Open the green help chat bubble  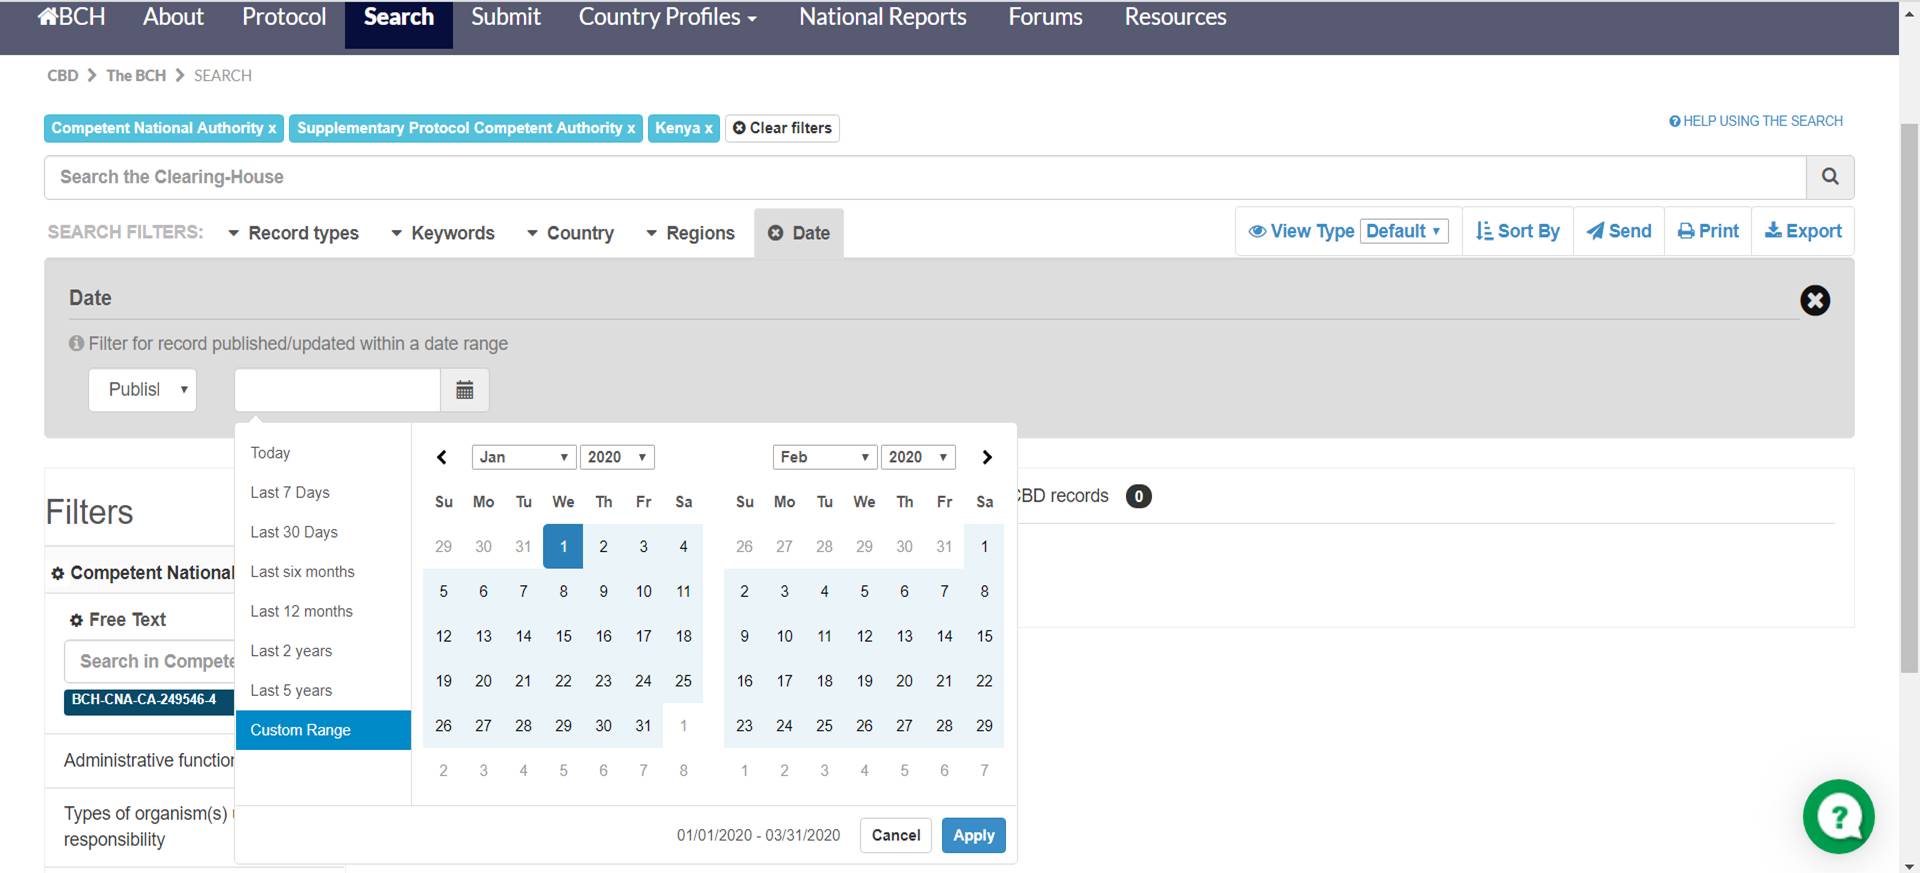tap(1837, 816)
